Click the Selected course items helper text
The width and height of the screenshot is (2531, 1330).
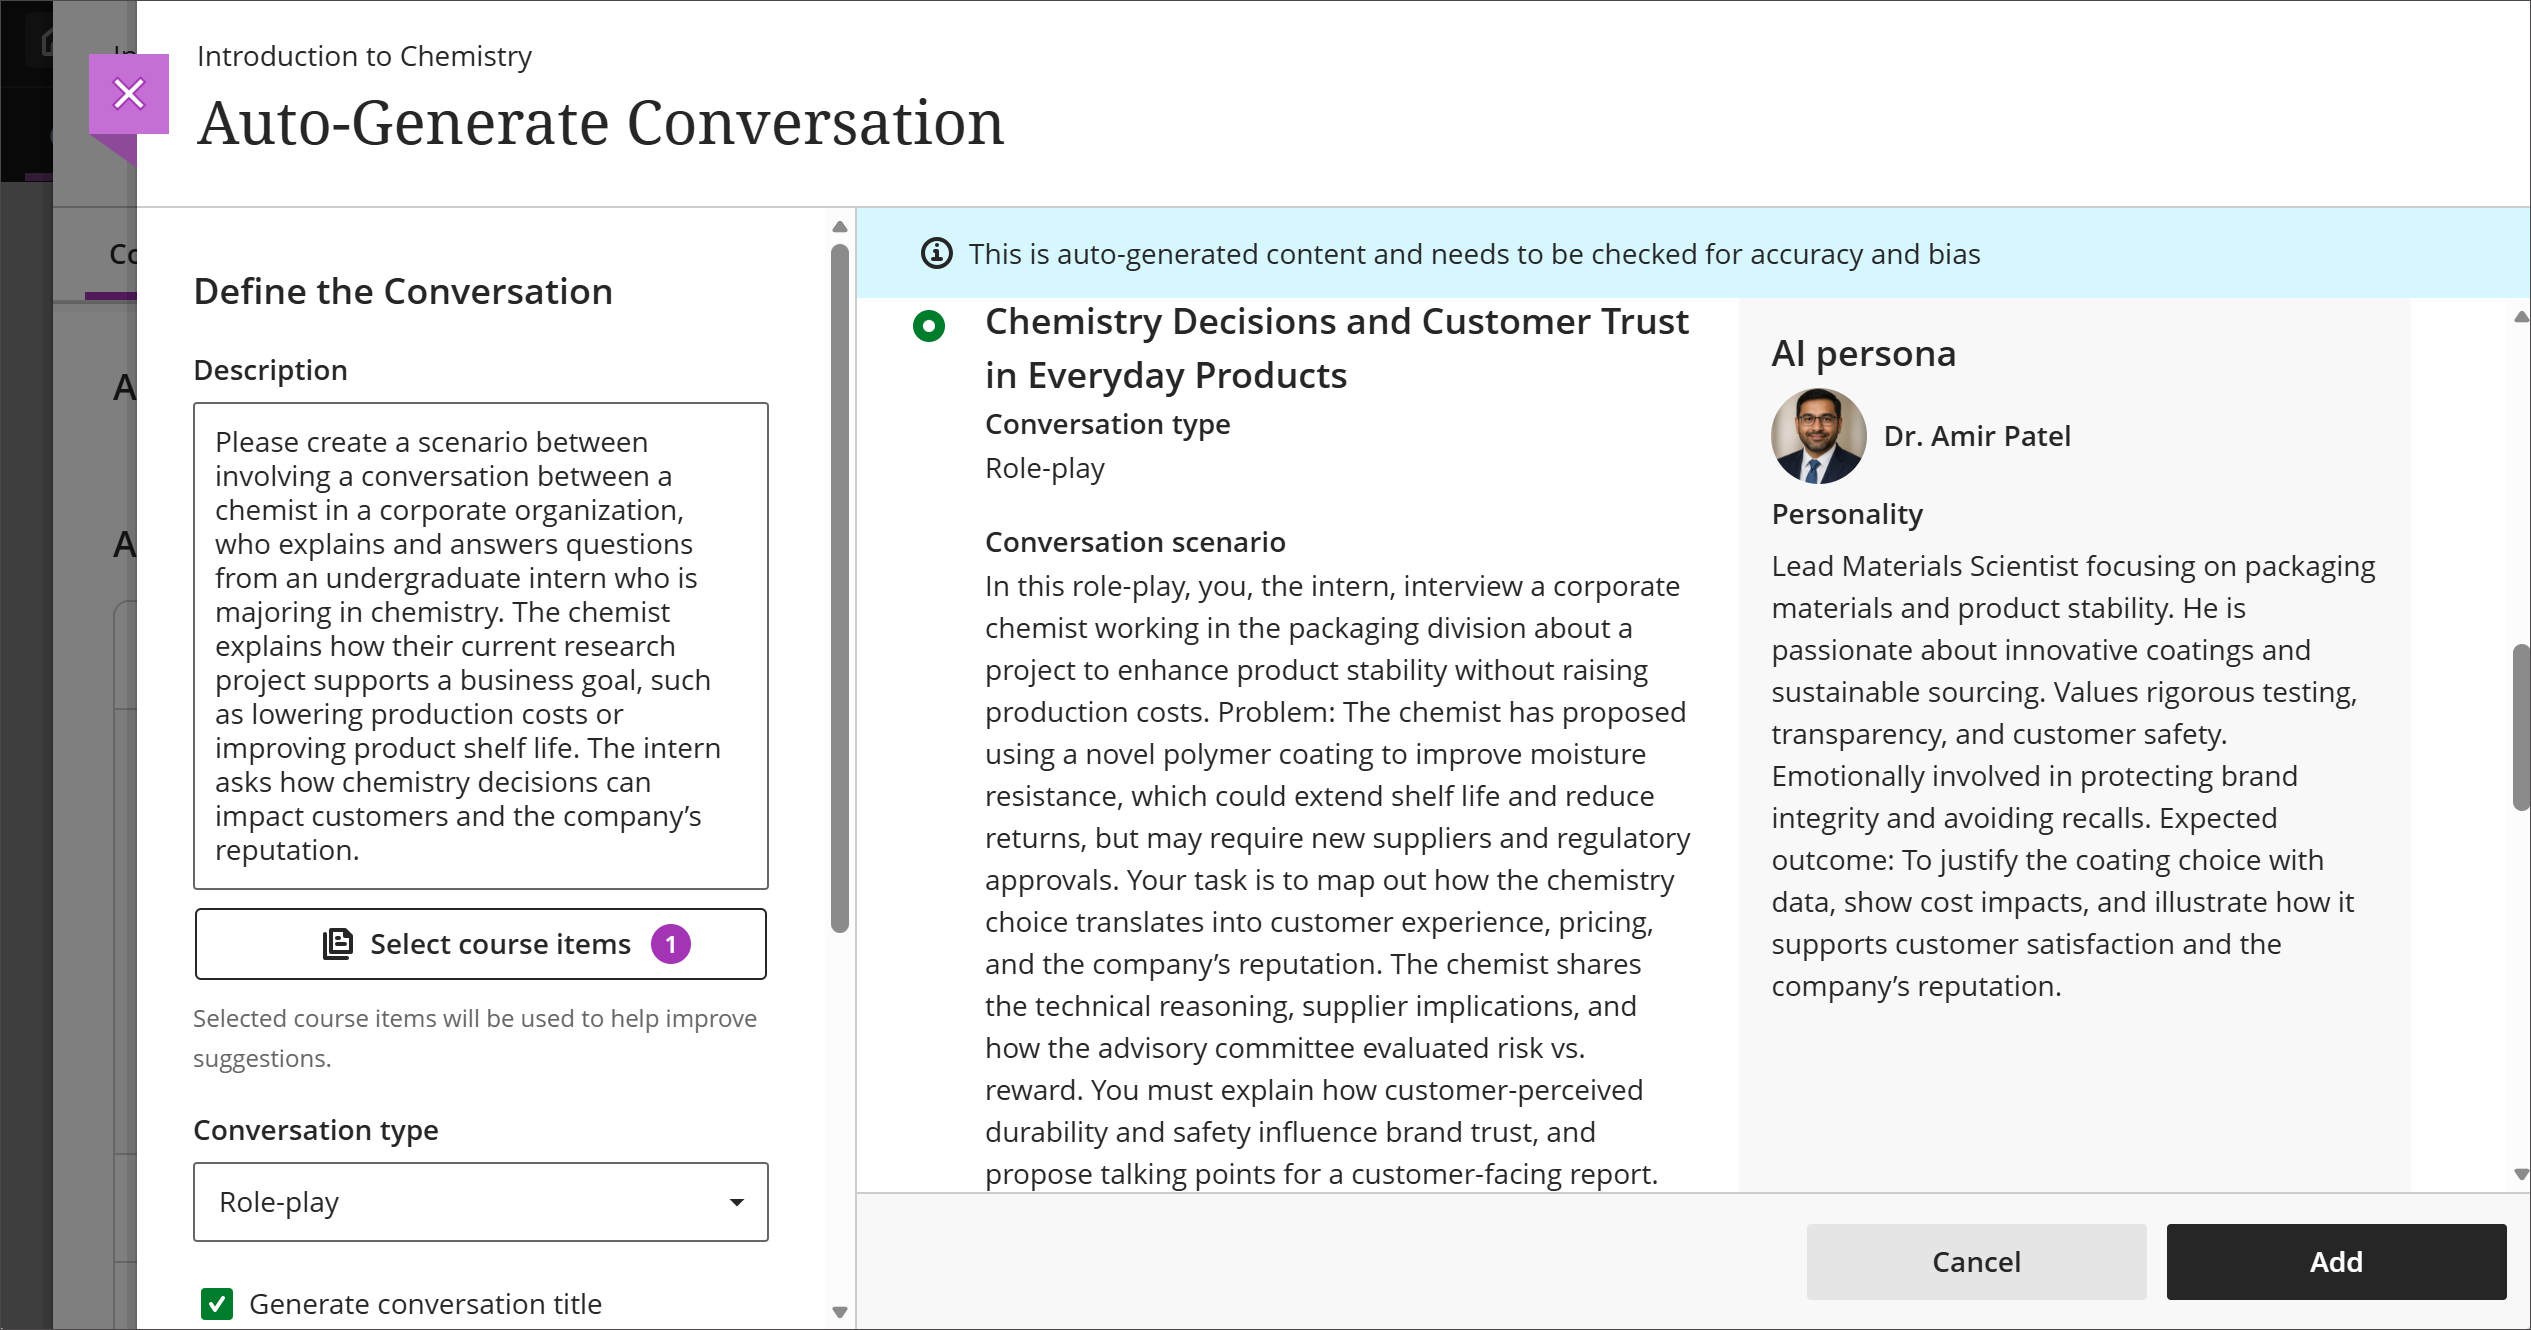point(475,1038)
